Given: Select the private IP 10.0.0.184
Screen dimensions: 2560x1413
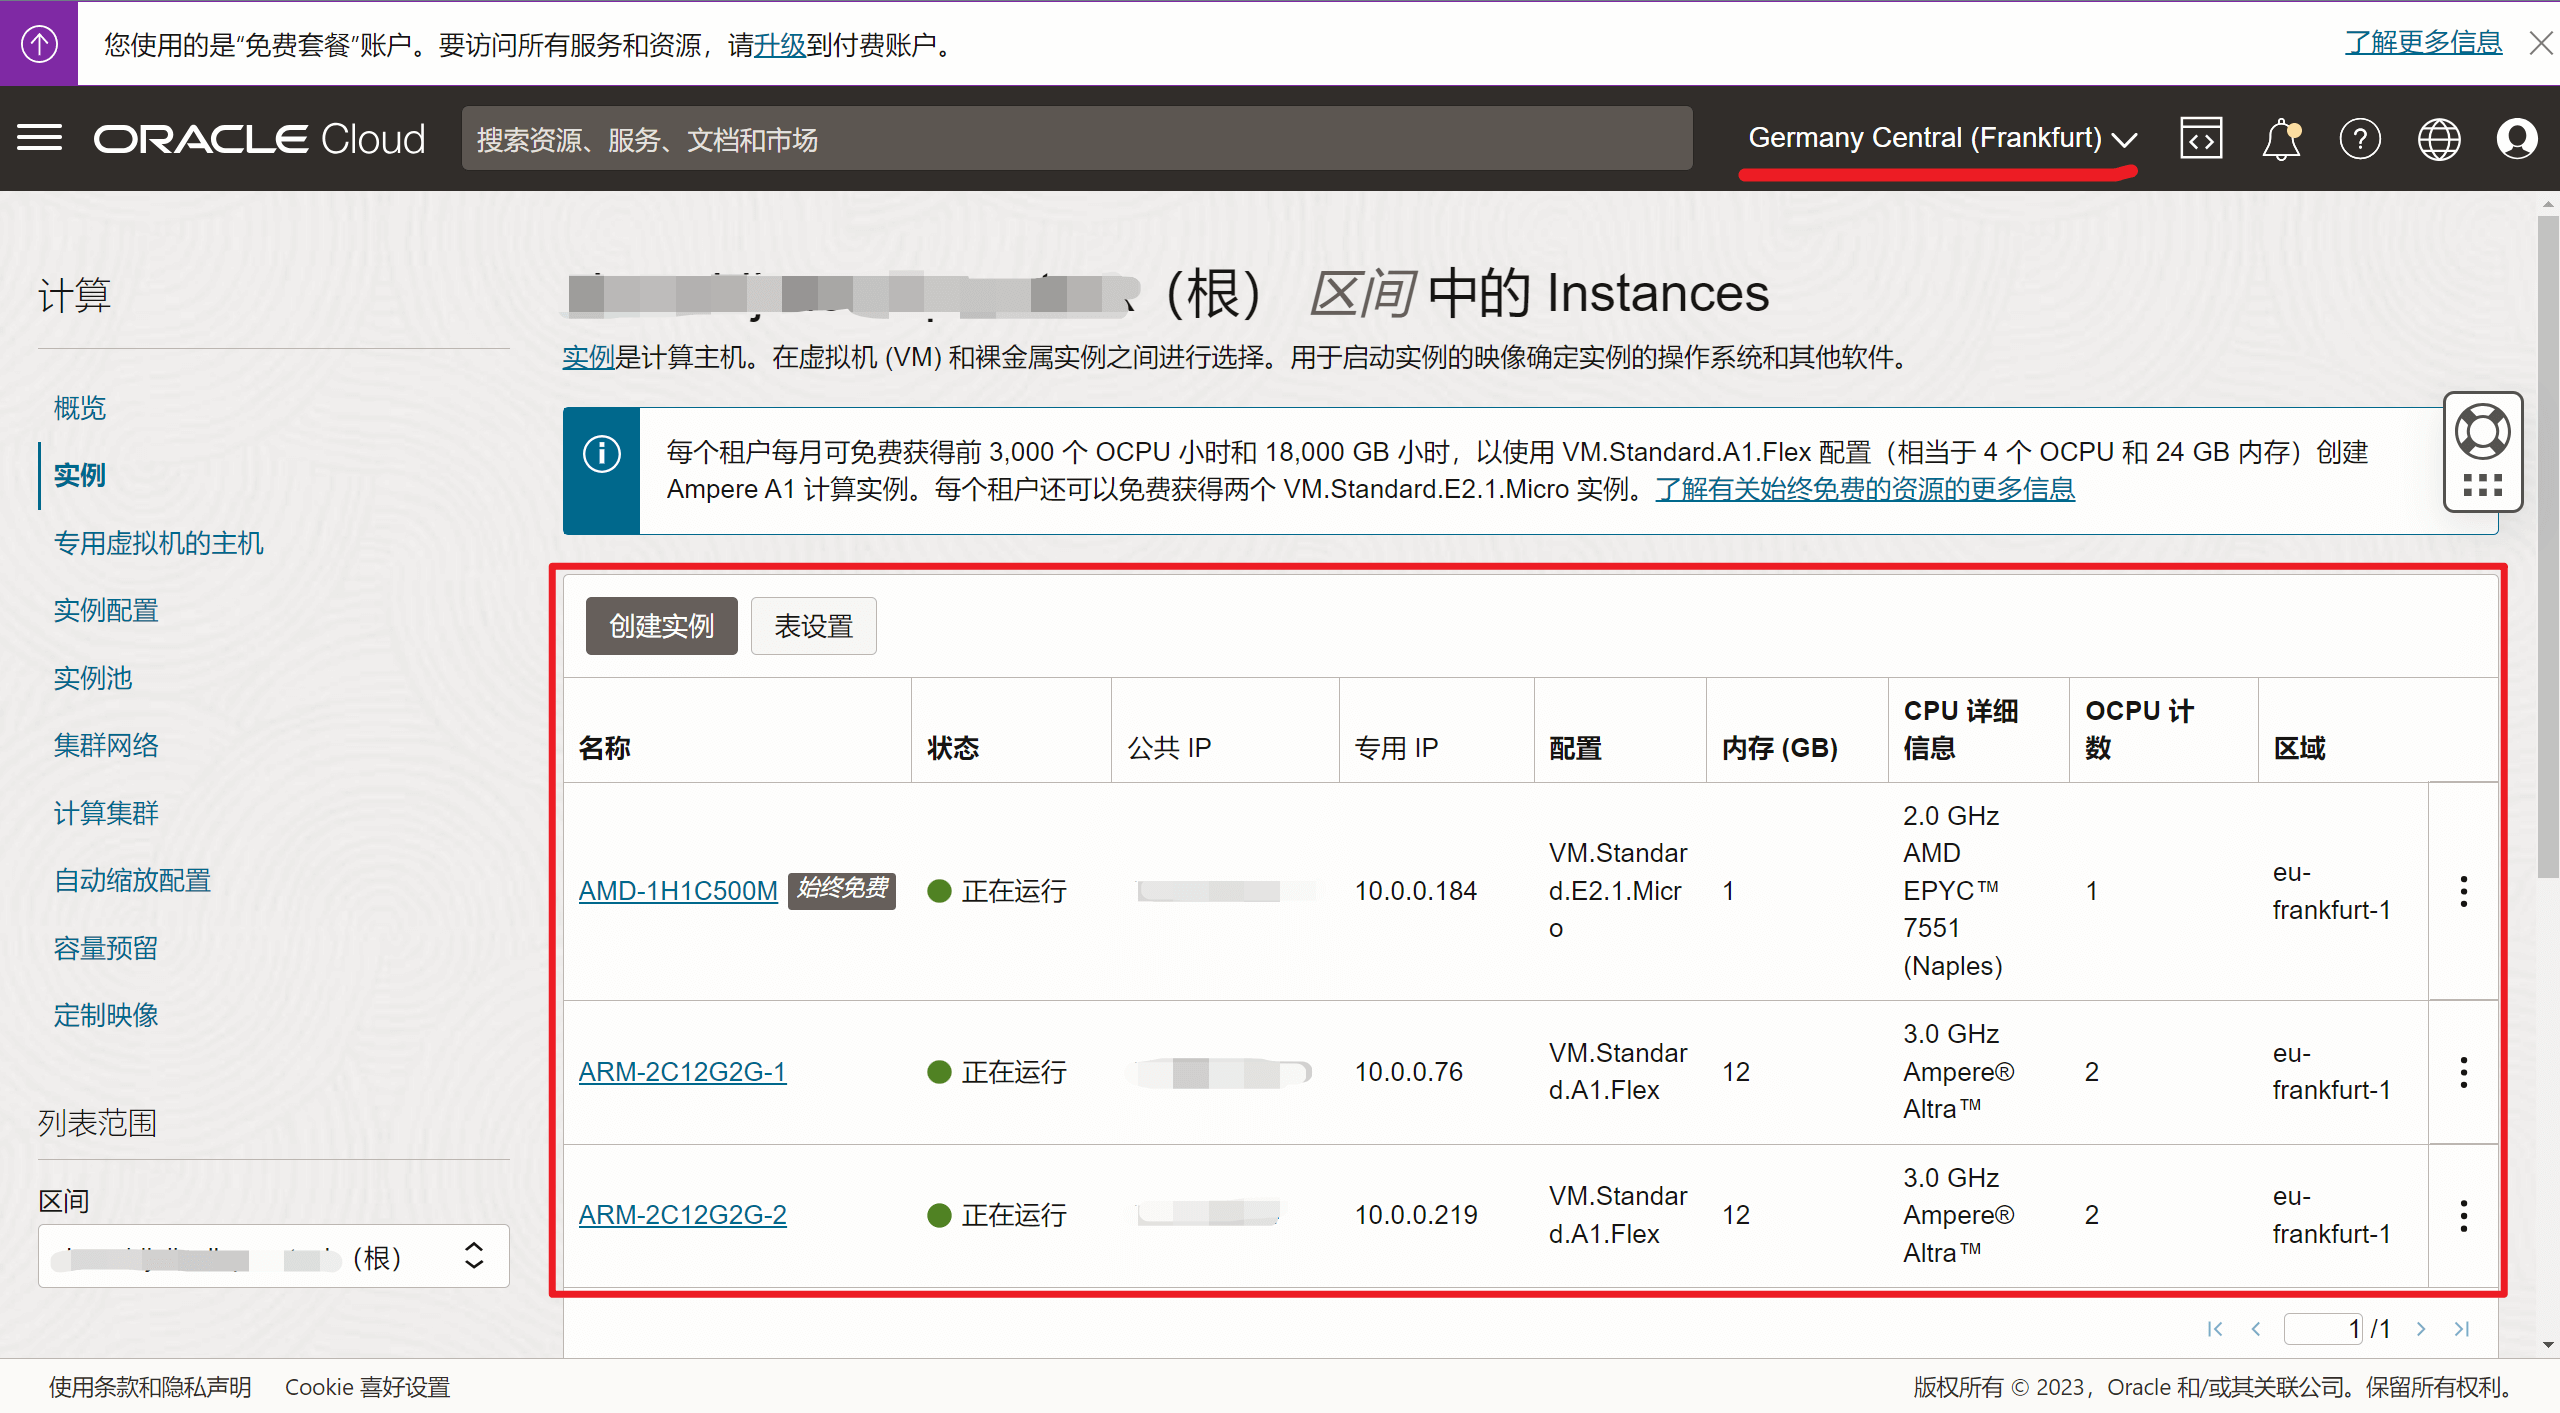Looking at the screenshot, I should point(1415,891).
